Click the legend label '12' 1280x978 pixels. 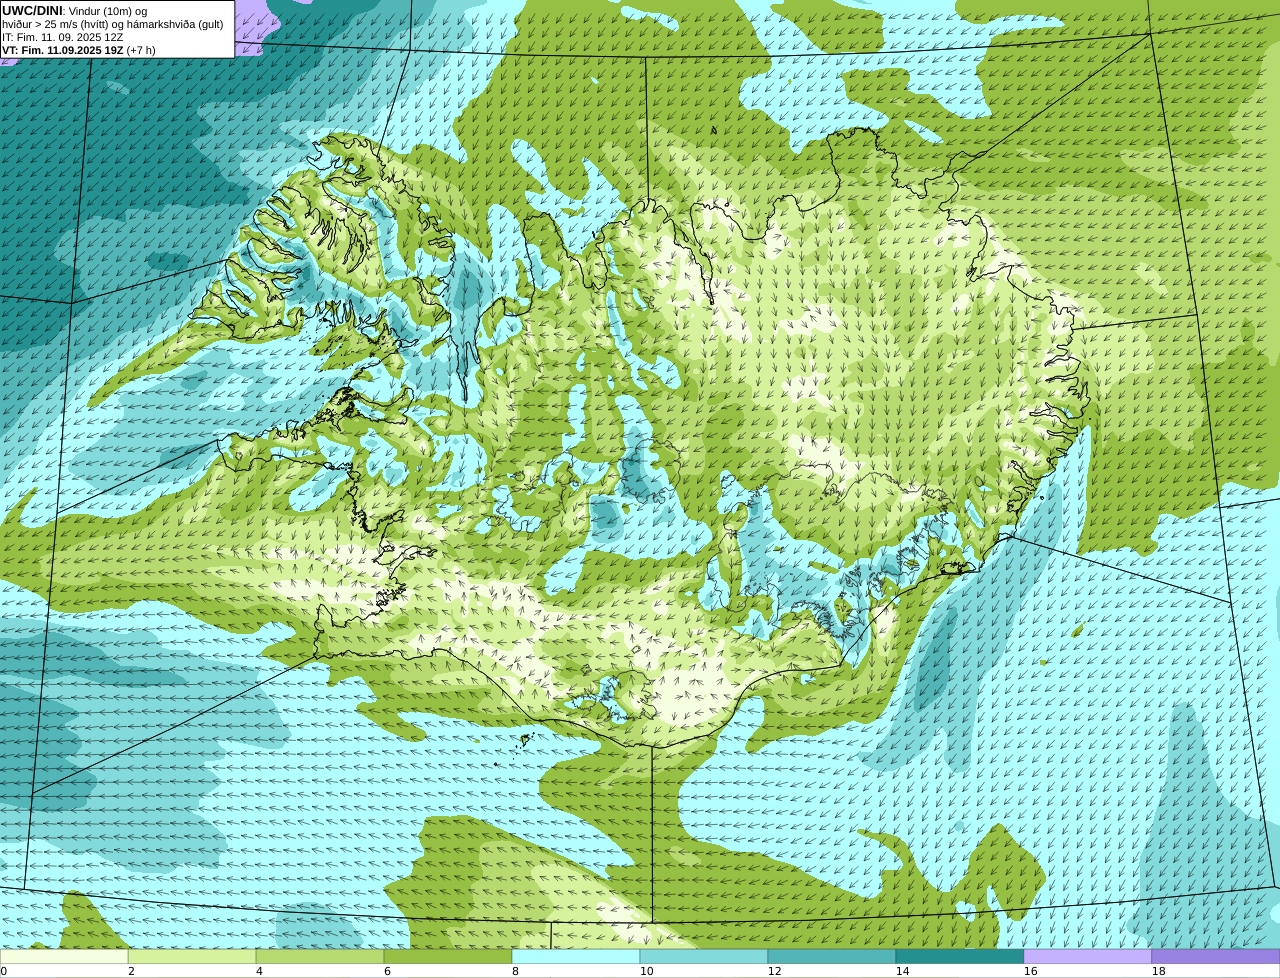pos(774,971)
